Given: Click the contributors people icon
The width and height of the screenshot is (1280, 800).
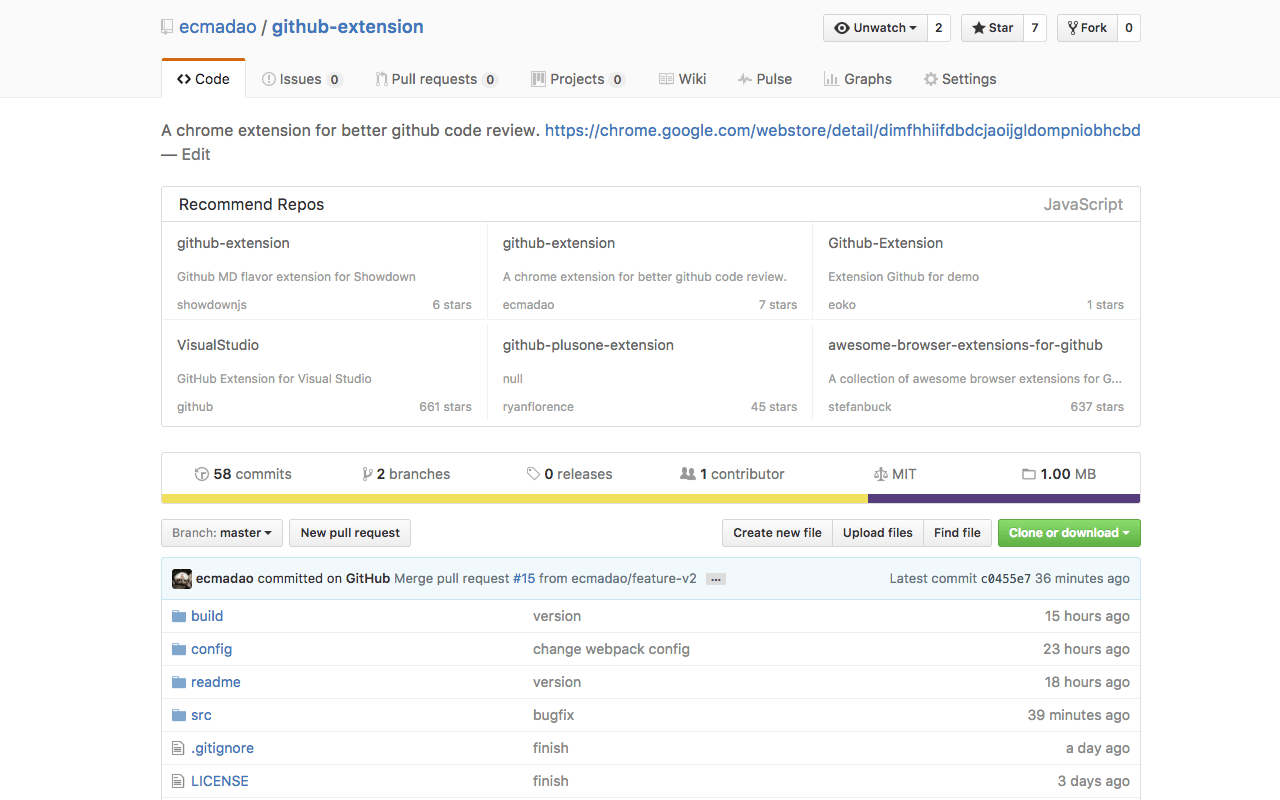Looking at the screenshot, I should point(688,474).
